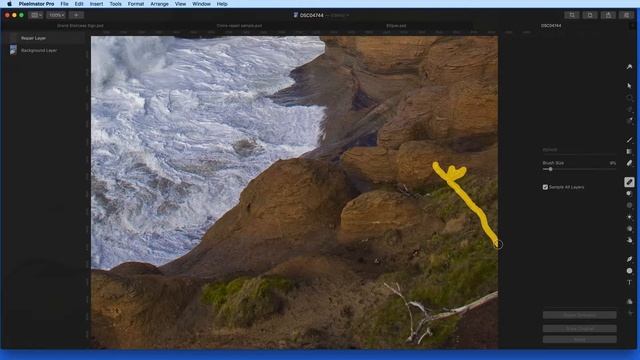640x360 pixels.
Task: Open the File menu
Action: 64,4
